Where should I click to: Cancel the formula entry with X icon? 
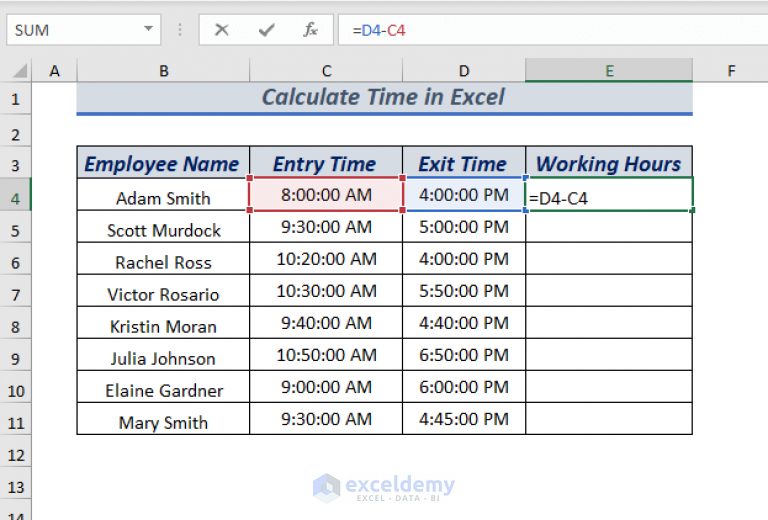pyautogui.click(x=221, y=30)
